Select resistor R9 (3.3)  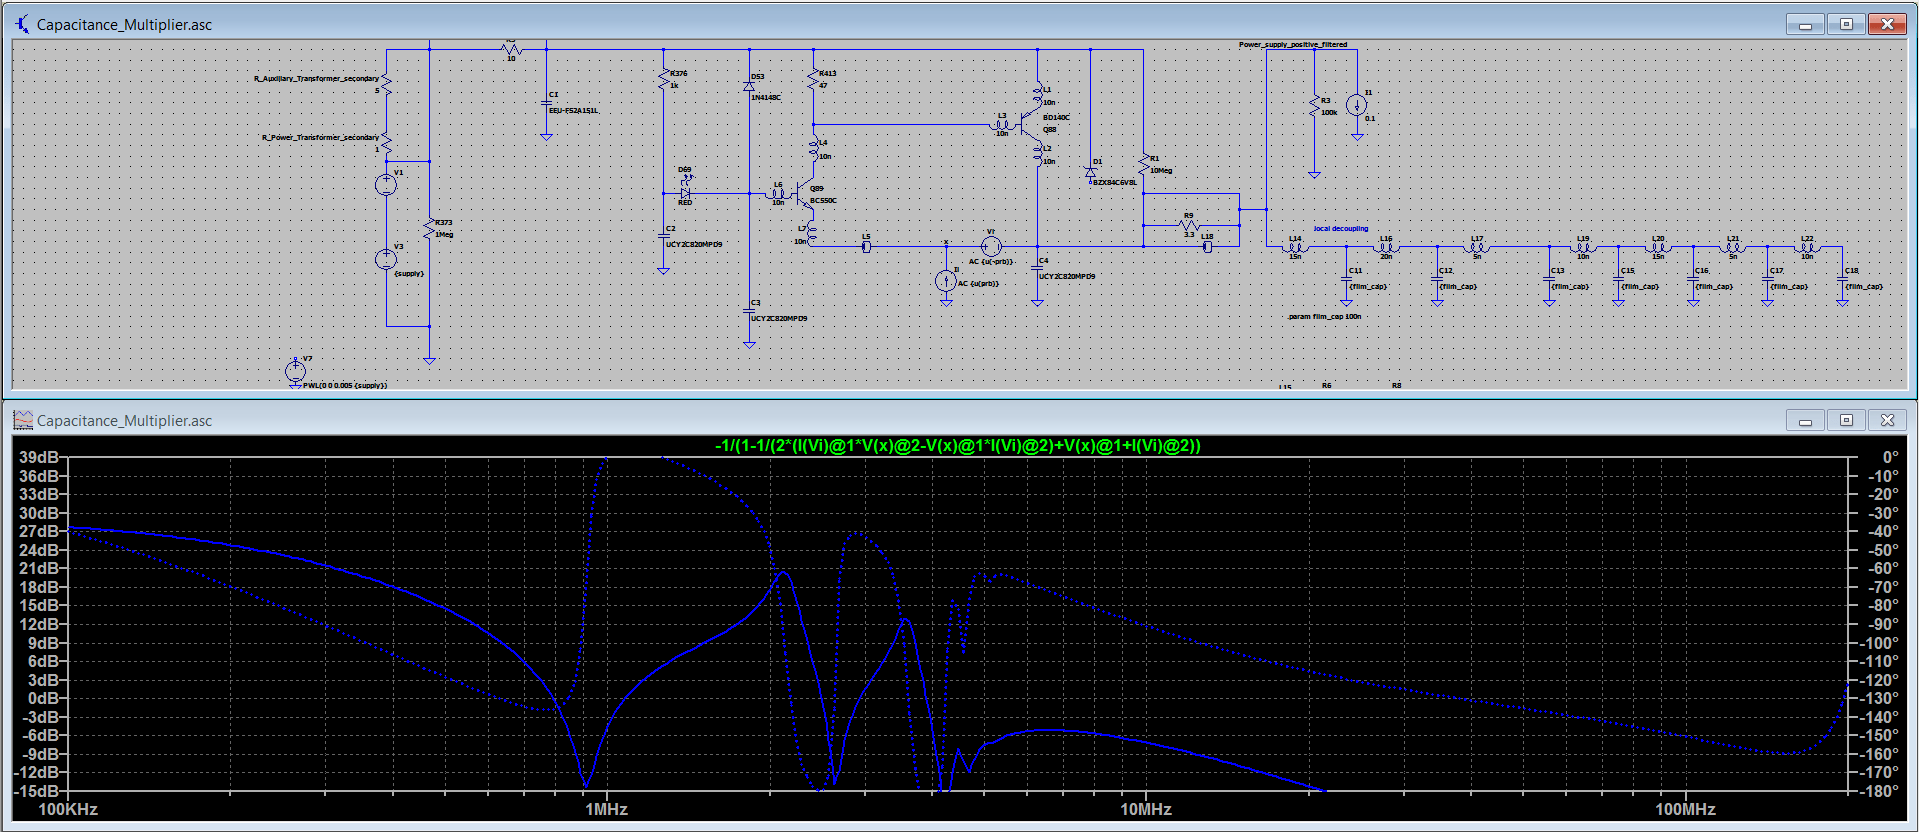[x=1189, y=225]
